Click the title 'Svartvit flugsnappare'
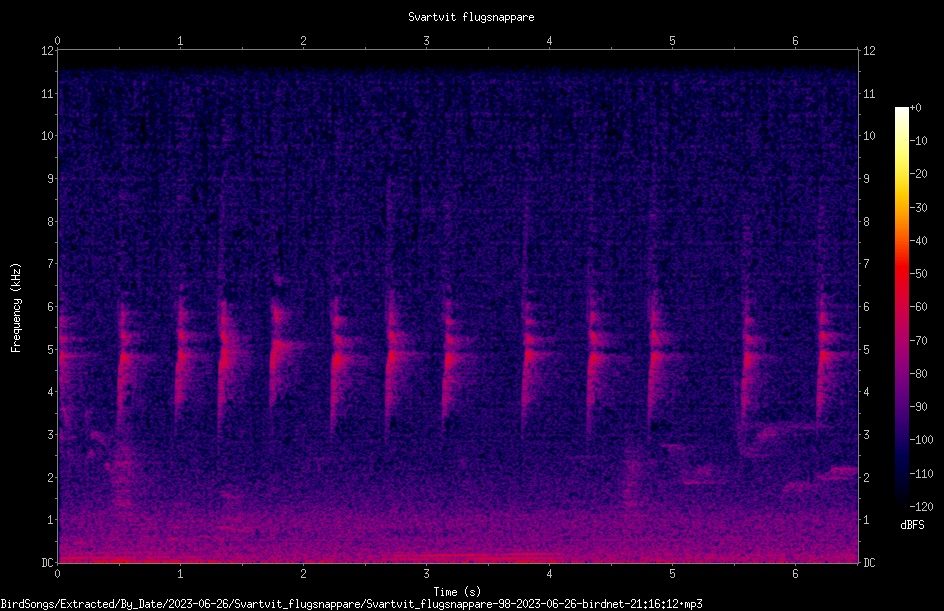The height and width of the screenshot is (611, 944). pos(471,17)
